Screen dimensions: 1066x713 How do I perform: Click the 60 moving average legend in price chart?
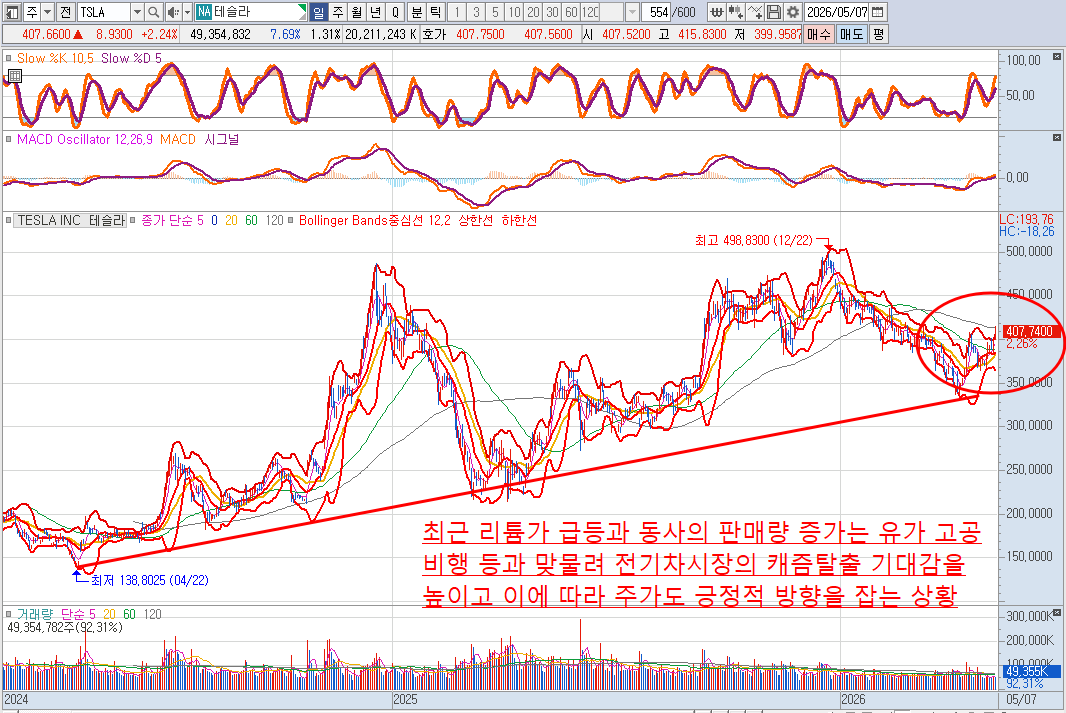point(252,220)
